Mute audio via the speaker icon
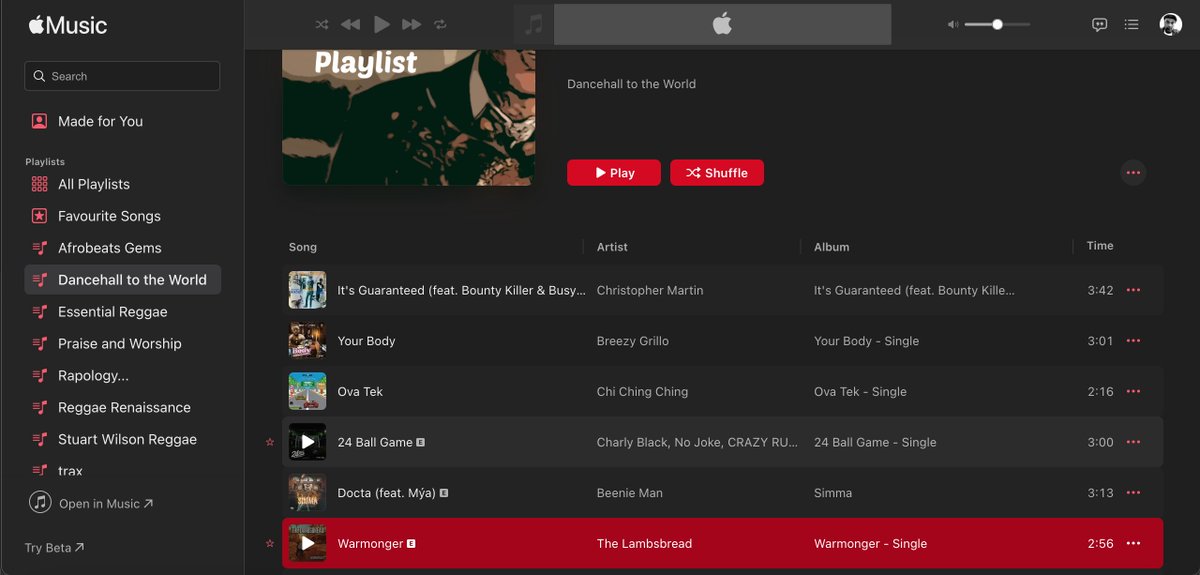1200x575 pixels. pos(953,24)
